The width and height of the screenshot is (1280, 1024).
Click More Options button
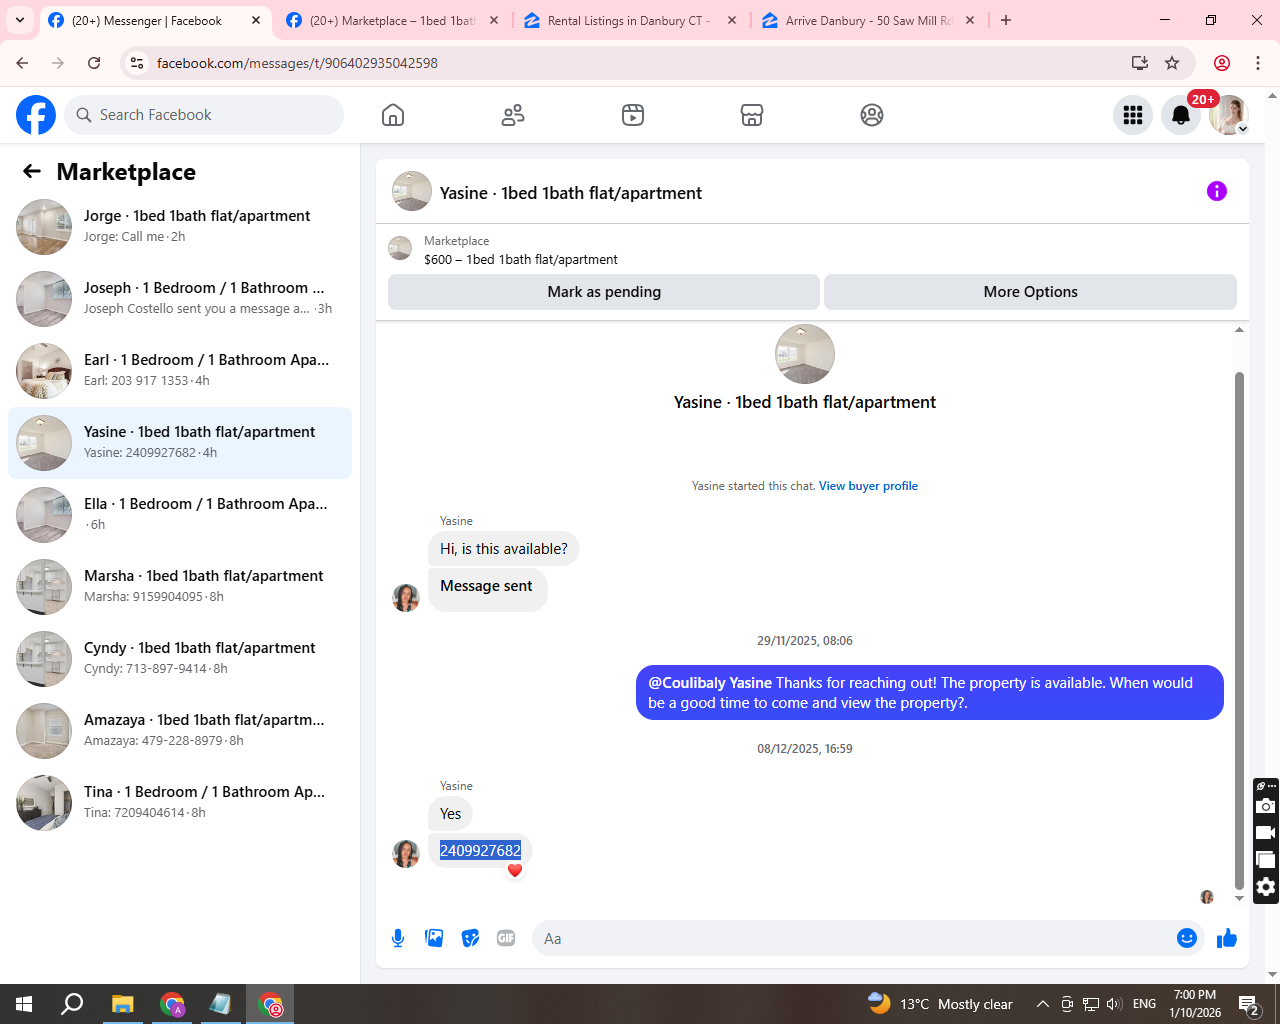click(1030, 292)
